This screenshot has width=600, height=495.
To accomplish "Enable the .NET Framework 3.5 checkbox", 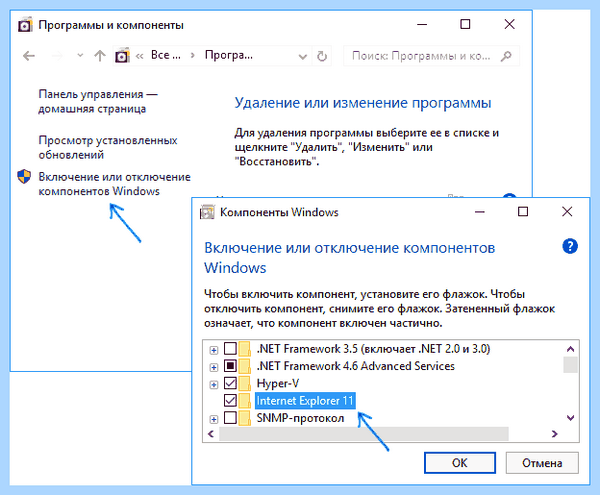I will pos(230,348).
